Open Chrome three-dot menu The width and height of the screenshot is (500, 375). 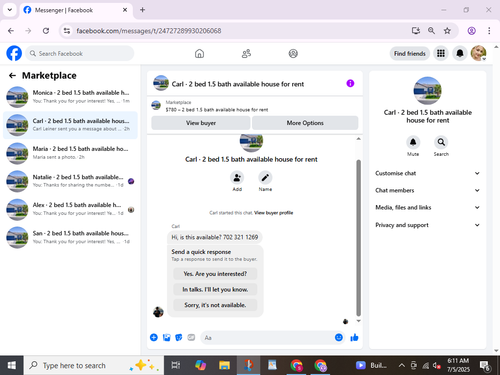[489, 31]
